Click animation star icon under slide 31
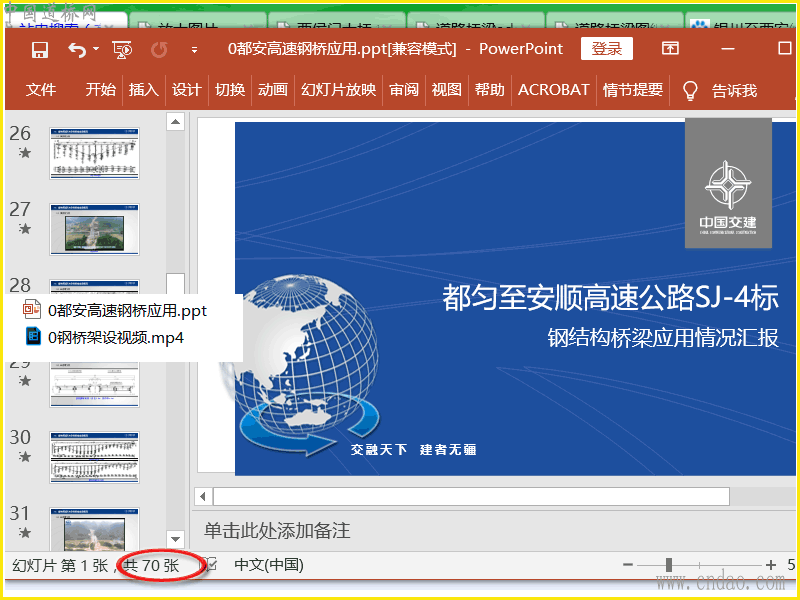This screenshot has width=800, height=600. pyautogui.click(x=24, y=533)
